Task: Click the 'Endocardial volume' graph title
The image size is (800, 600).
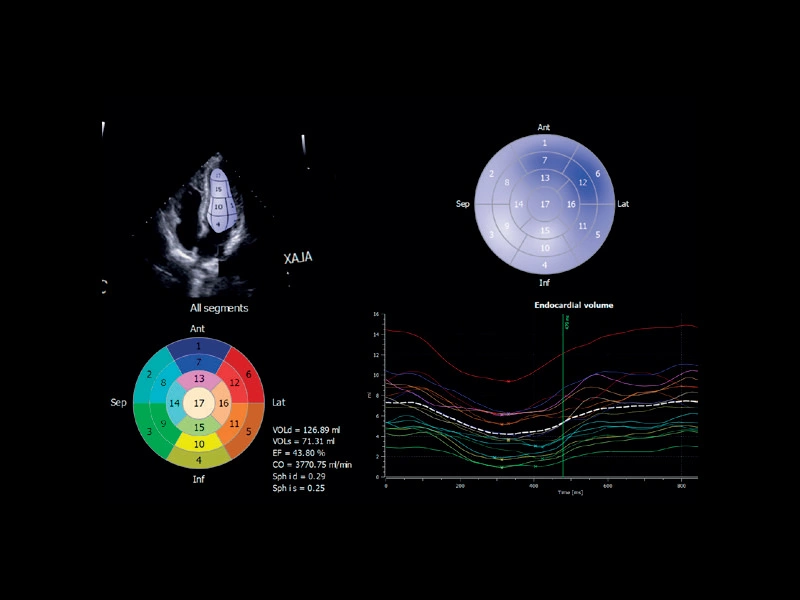Action: click(573, 304)
